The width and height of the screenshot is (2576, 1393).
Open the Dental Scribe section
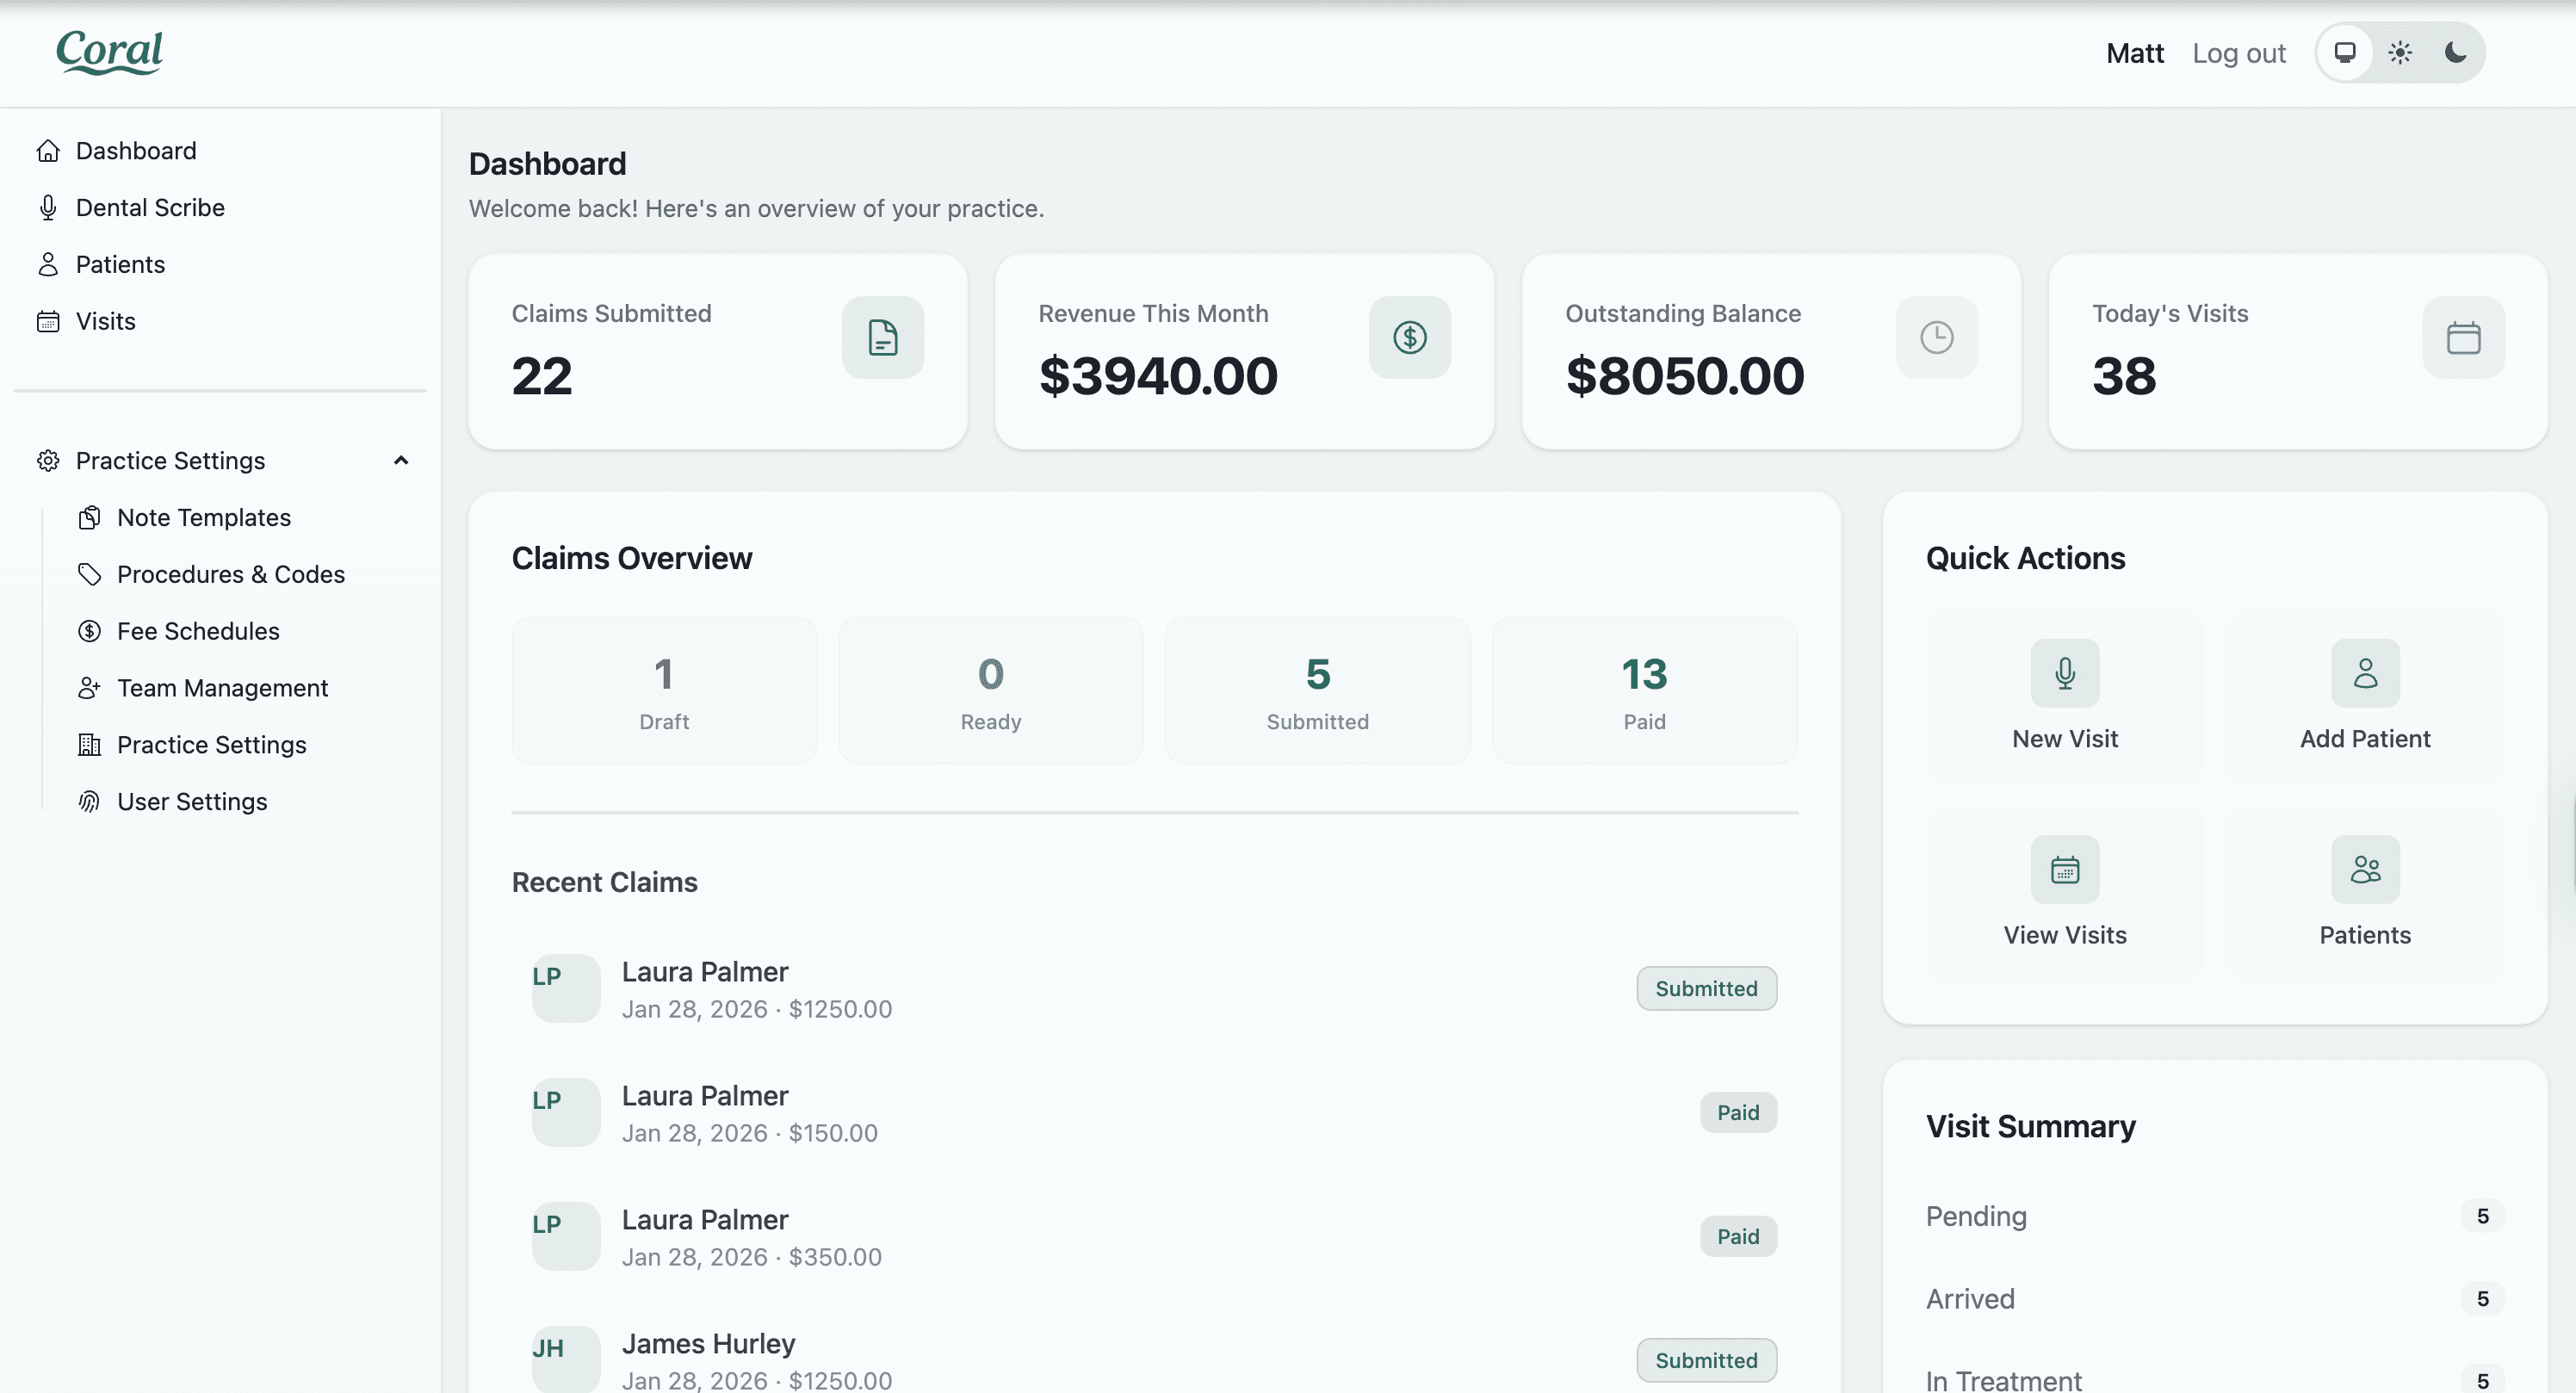click(150, 207)
